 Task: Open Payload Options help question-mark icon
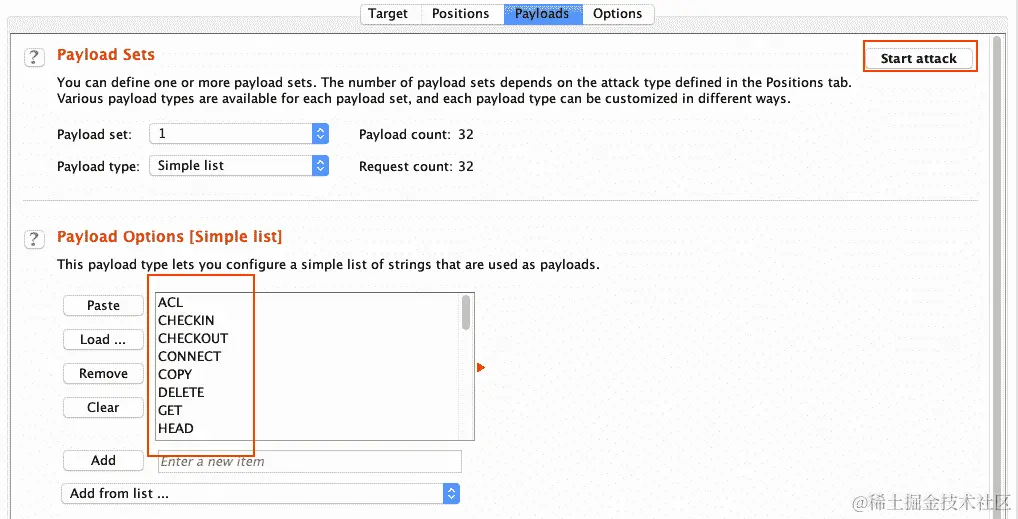point(34,239)
